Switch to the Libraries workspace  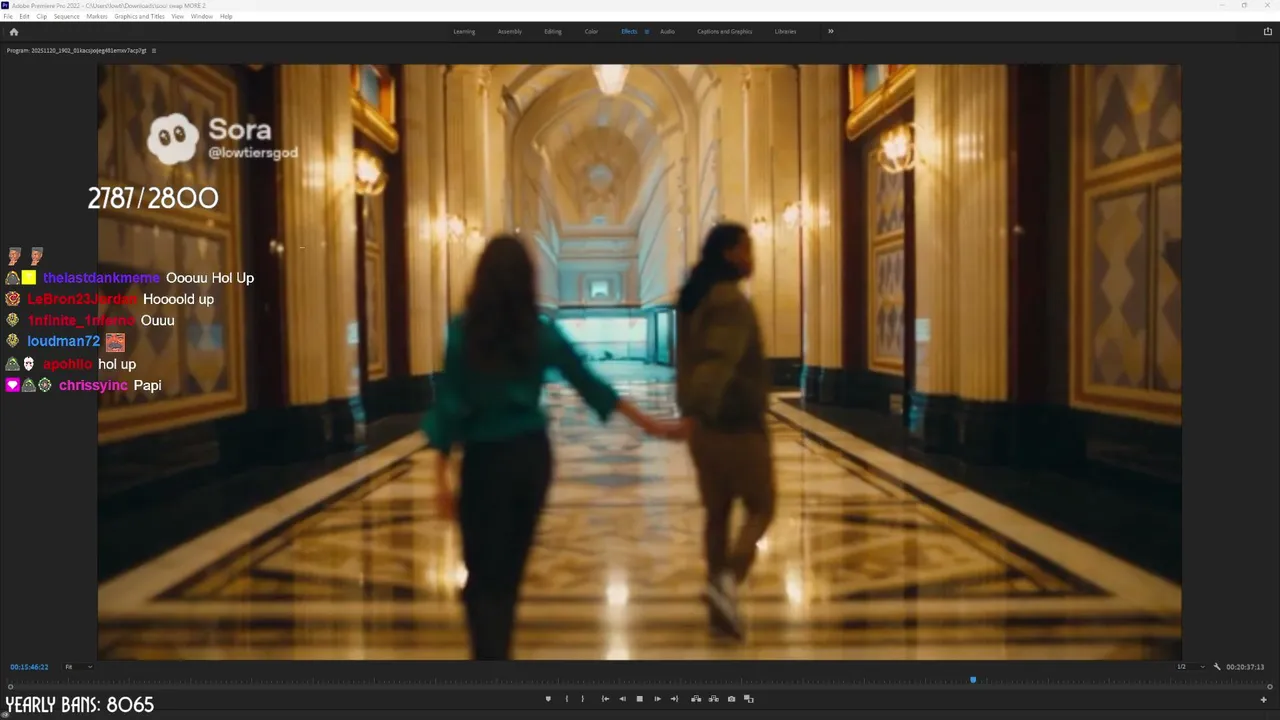click(x=786, y=31)
